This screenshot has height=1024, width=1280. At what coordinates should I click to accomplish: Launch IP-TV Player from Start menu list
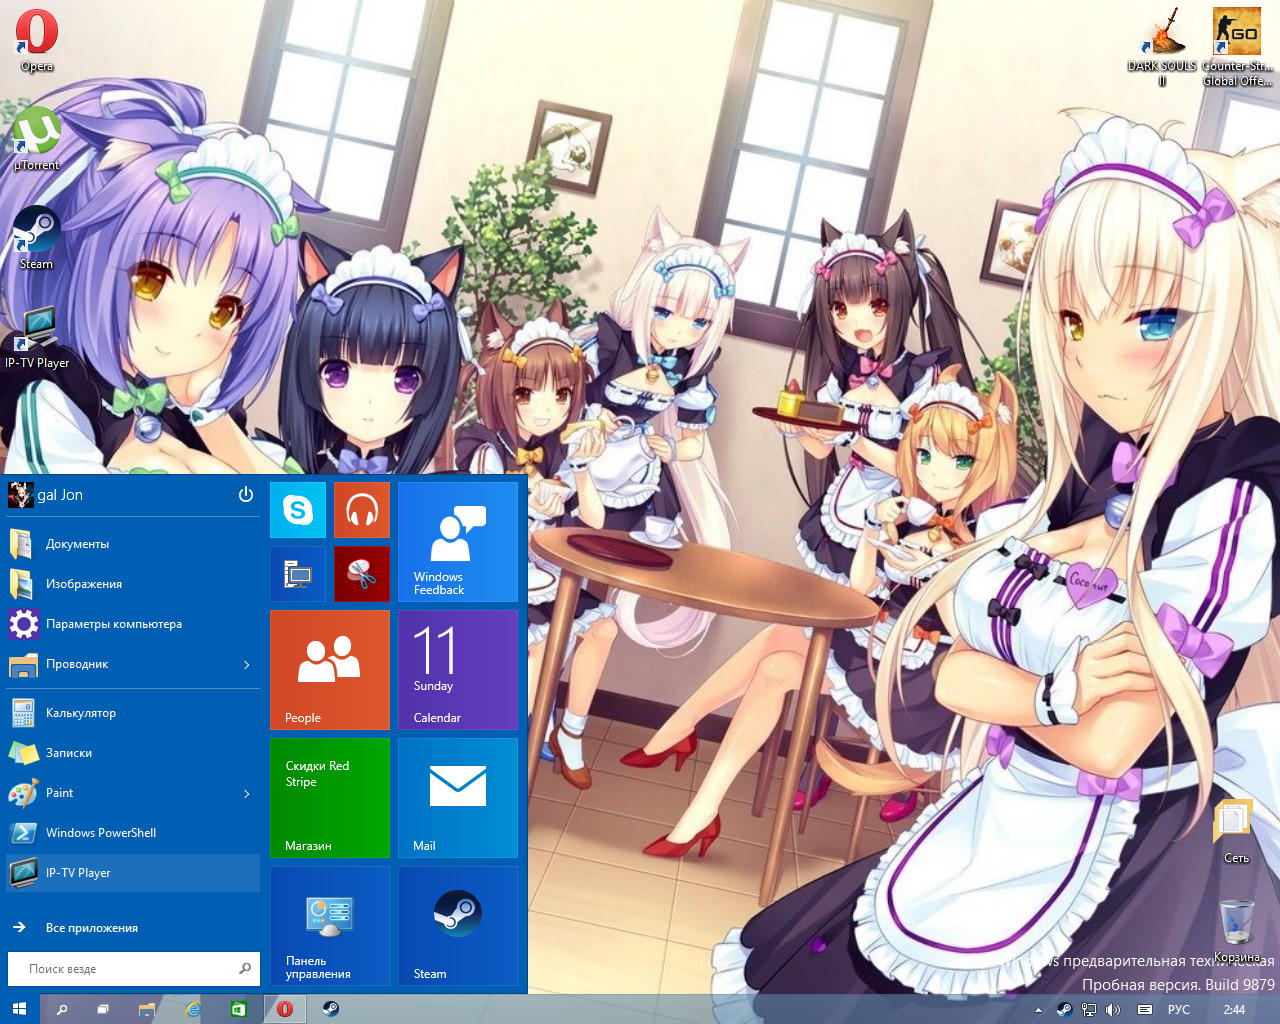(133, 873)
